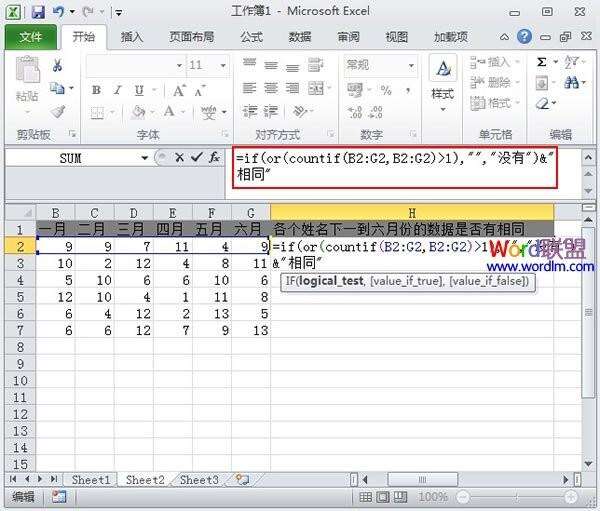Click the AutoSum sigma icon

click(541, 62)
